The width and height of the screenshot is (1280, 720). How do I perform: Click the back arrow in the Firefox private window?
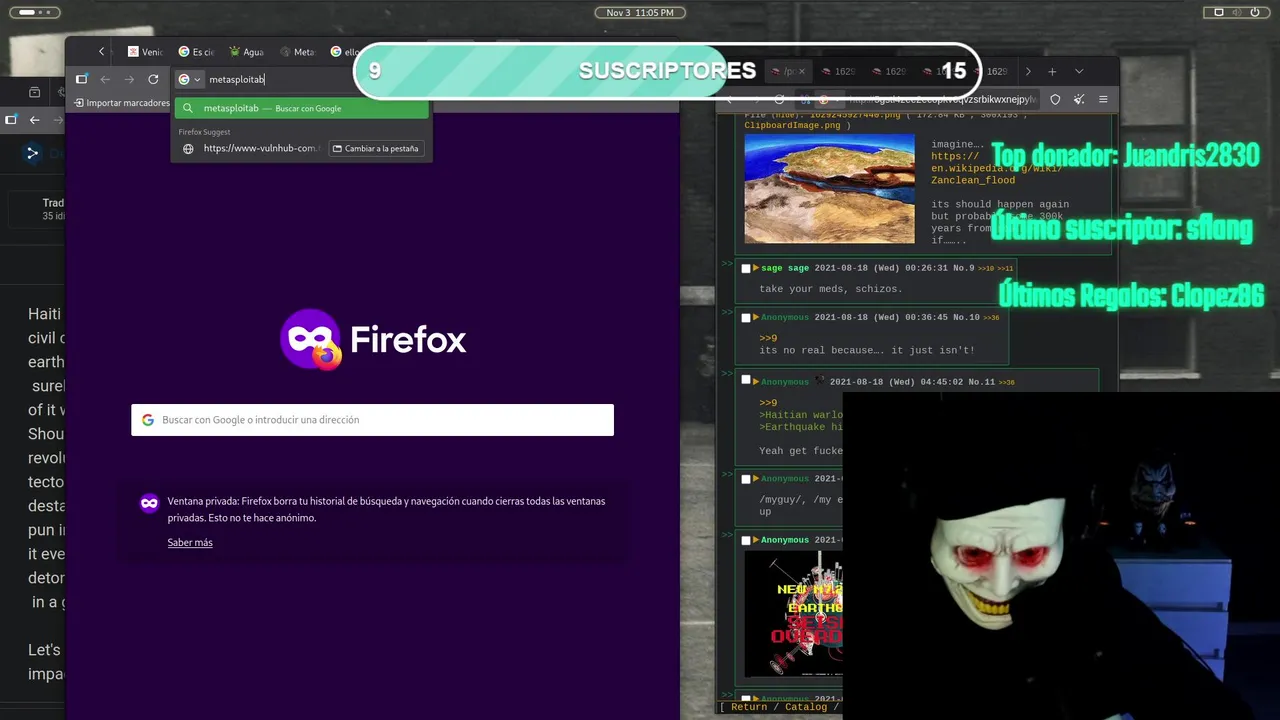click(105, 79)
